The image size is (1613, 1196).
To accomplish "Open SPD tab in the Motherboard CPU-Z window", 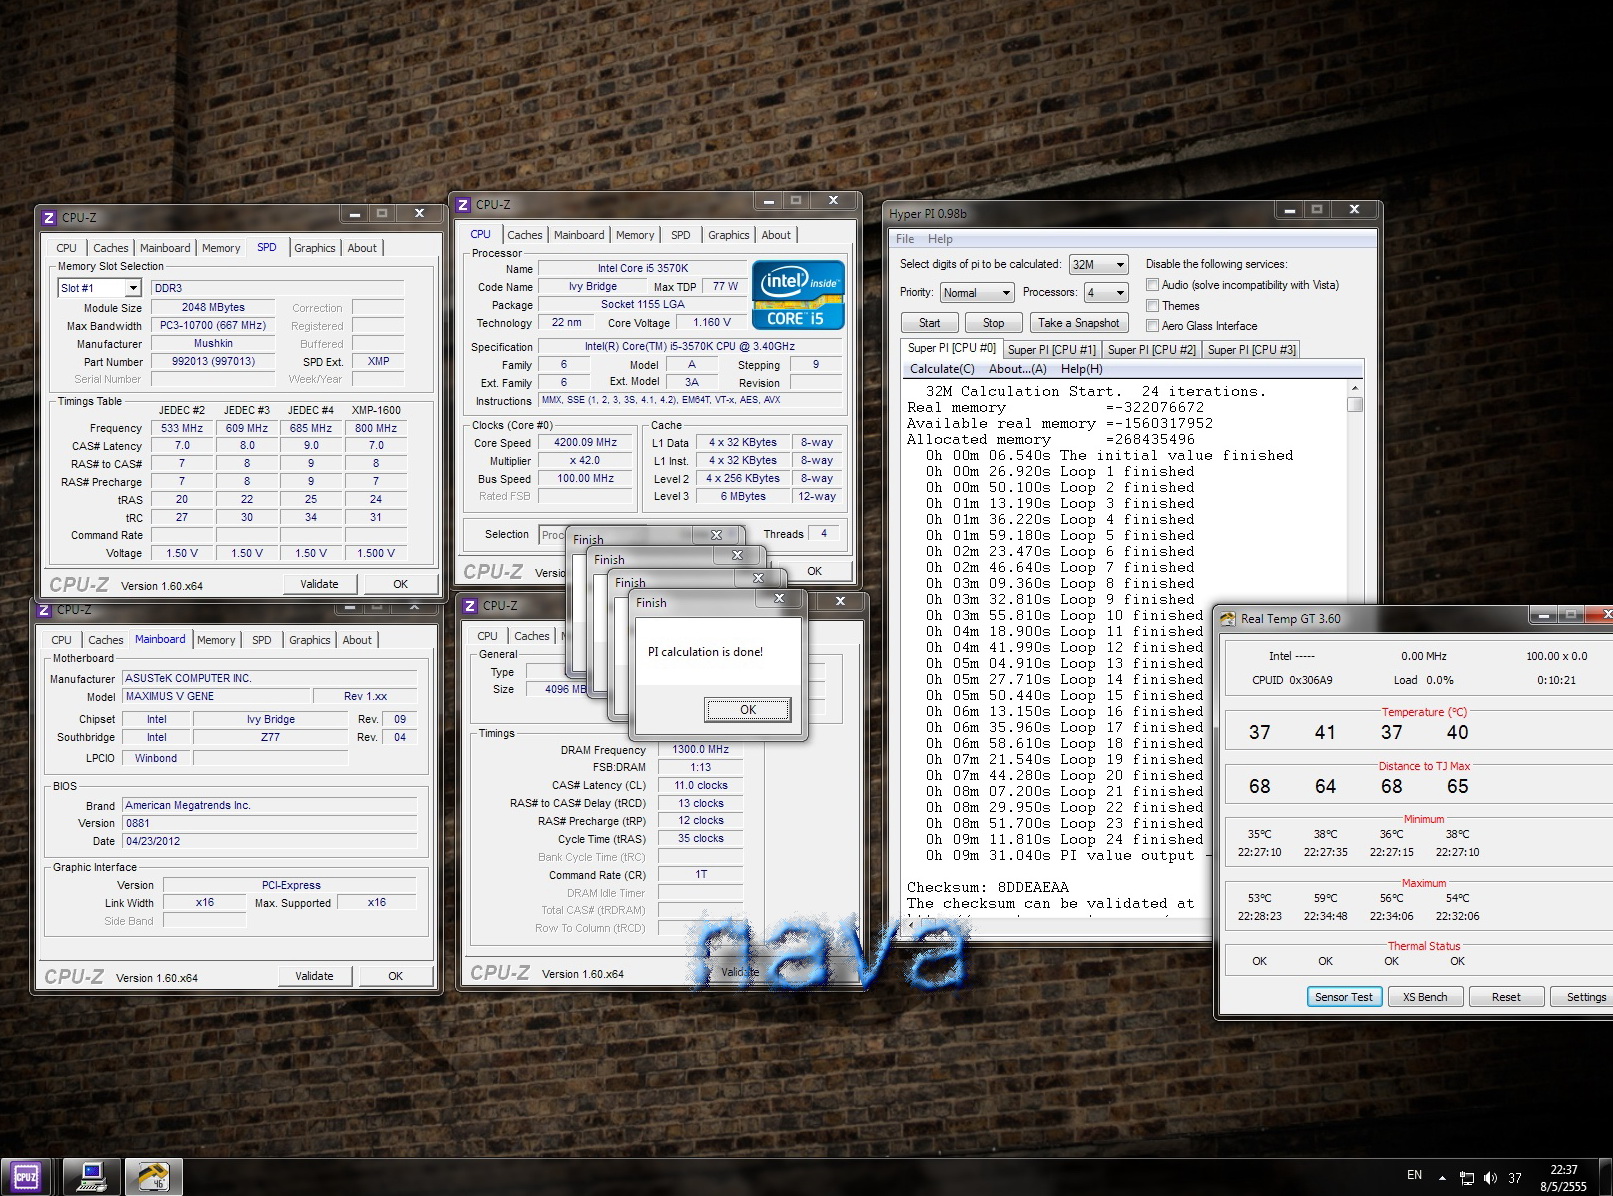I will click(262, 640).
